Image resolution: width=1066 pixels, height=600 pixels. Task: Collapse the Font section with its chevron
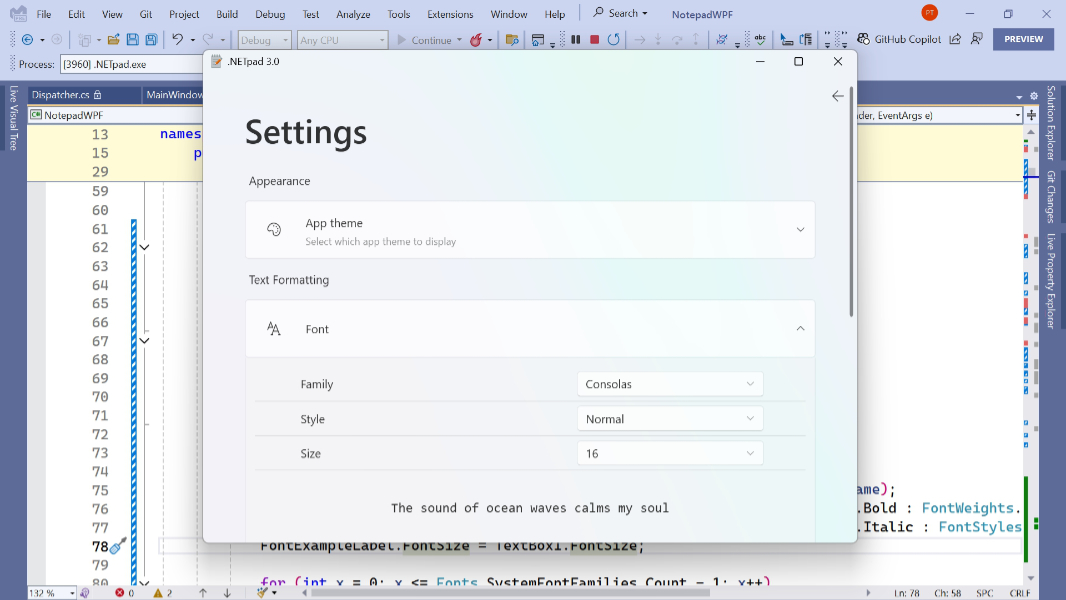coord(800,328)
